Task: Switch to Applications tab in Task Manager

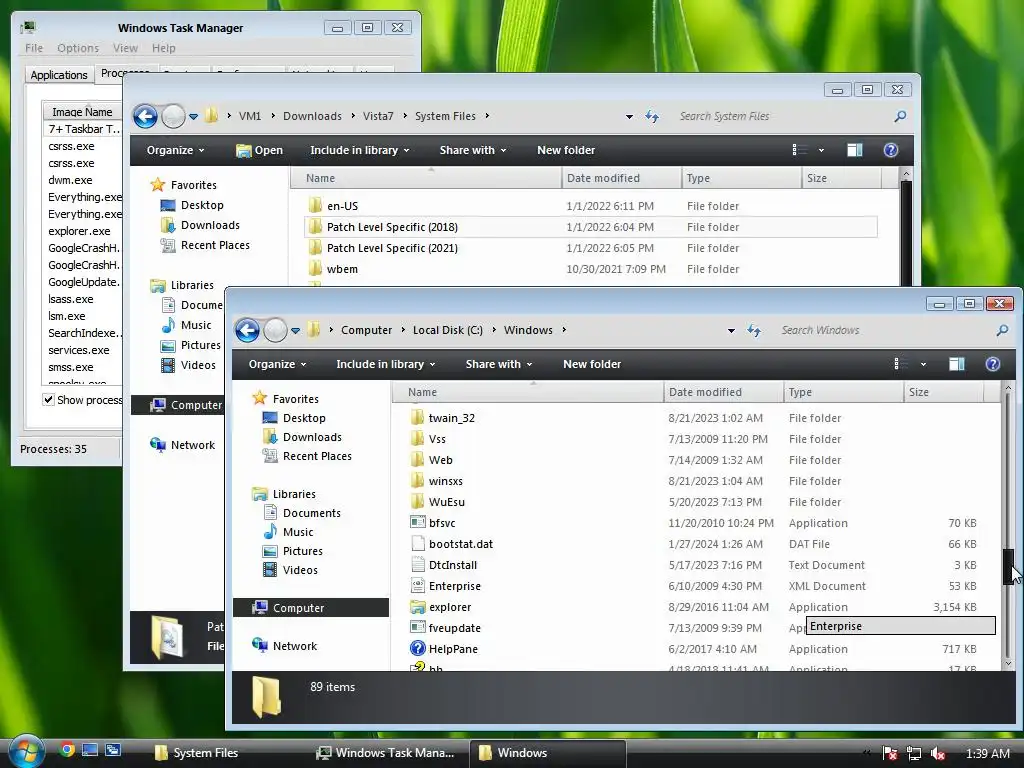Action: tap(59, 75)
